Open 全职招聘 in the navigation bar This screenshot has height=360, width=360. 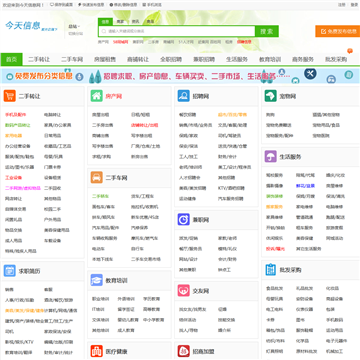(x=171, y=59)
